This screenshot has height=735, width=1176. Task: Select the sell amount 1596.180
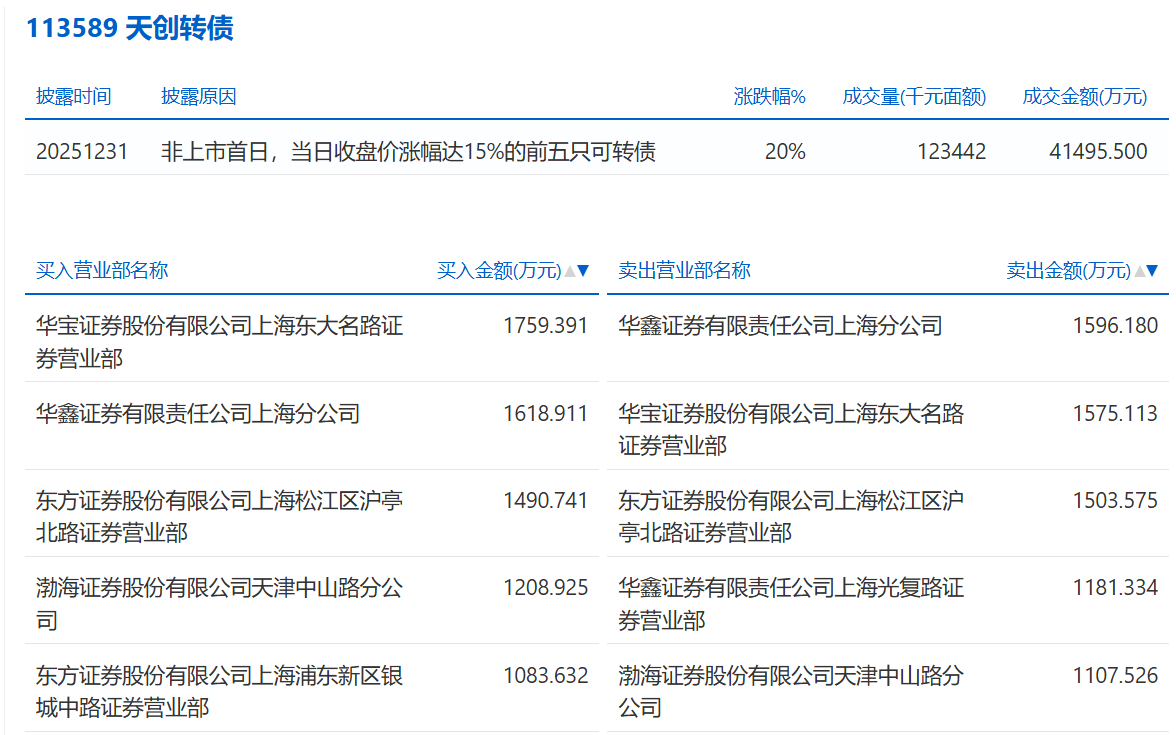pos(1115,326)
